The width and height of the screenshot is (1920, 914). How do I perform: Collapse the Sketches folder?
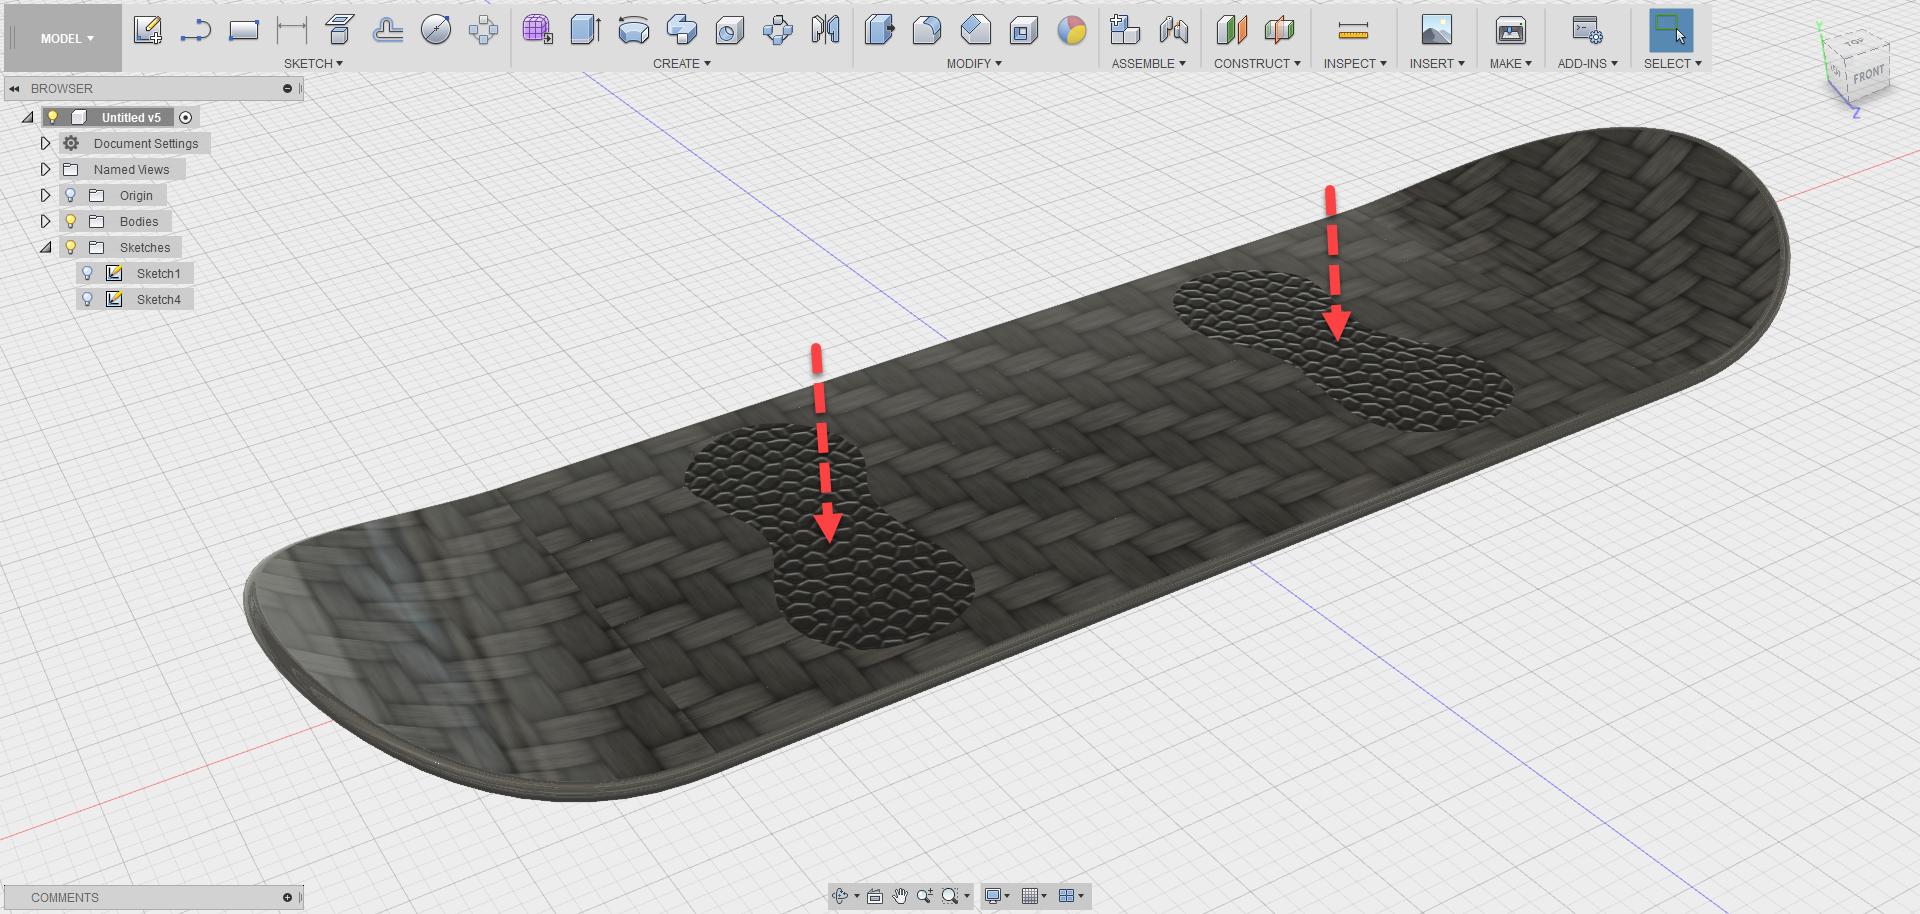[45, 247]
